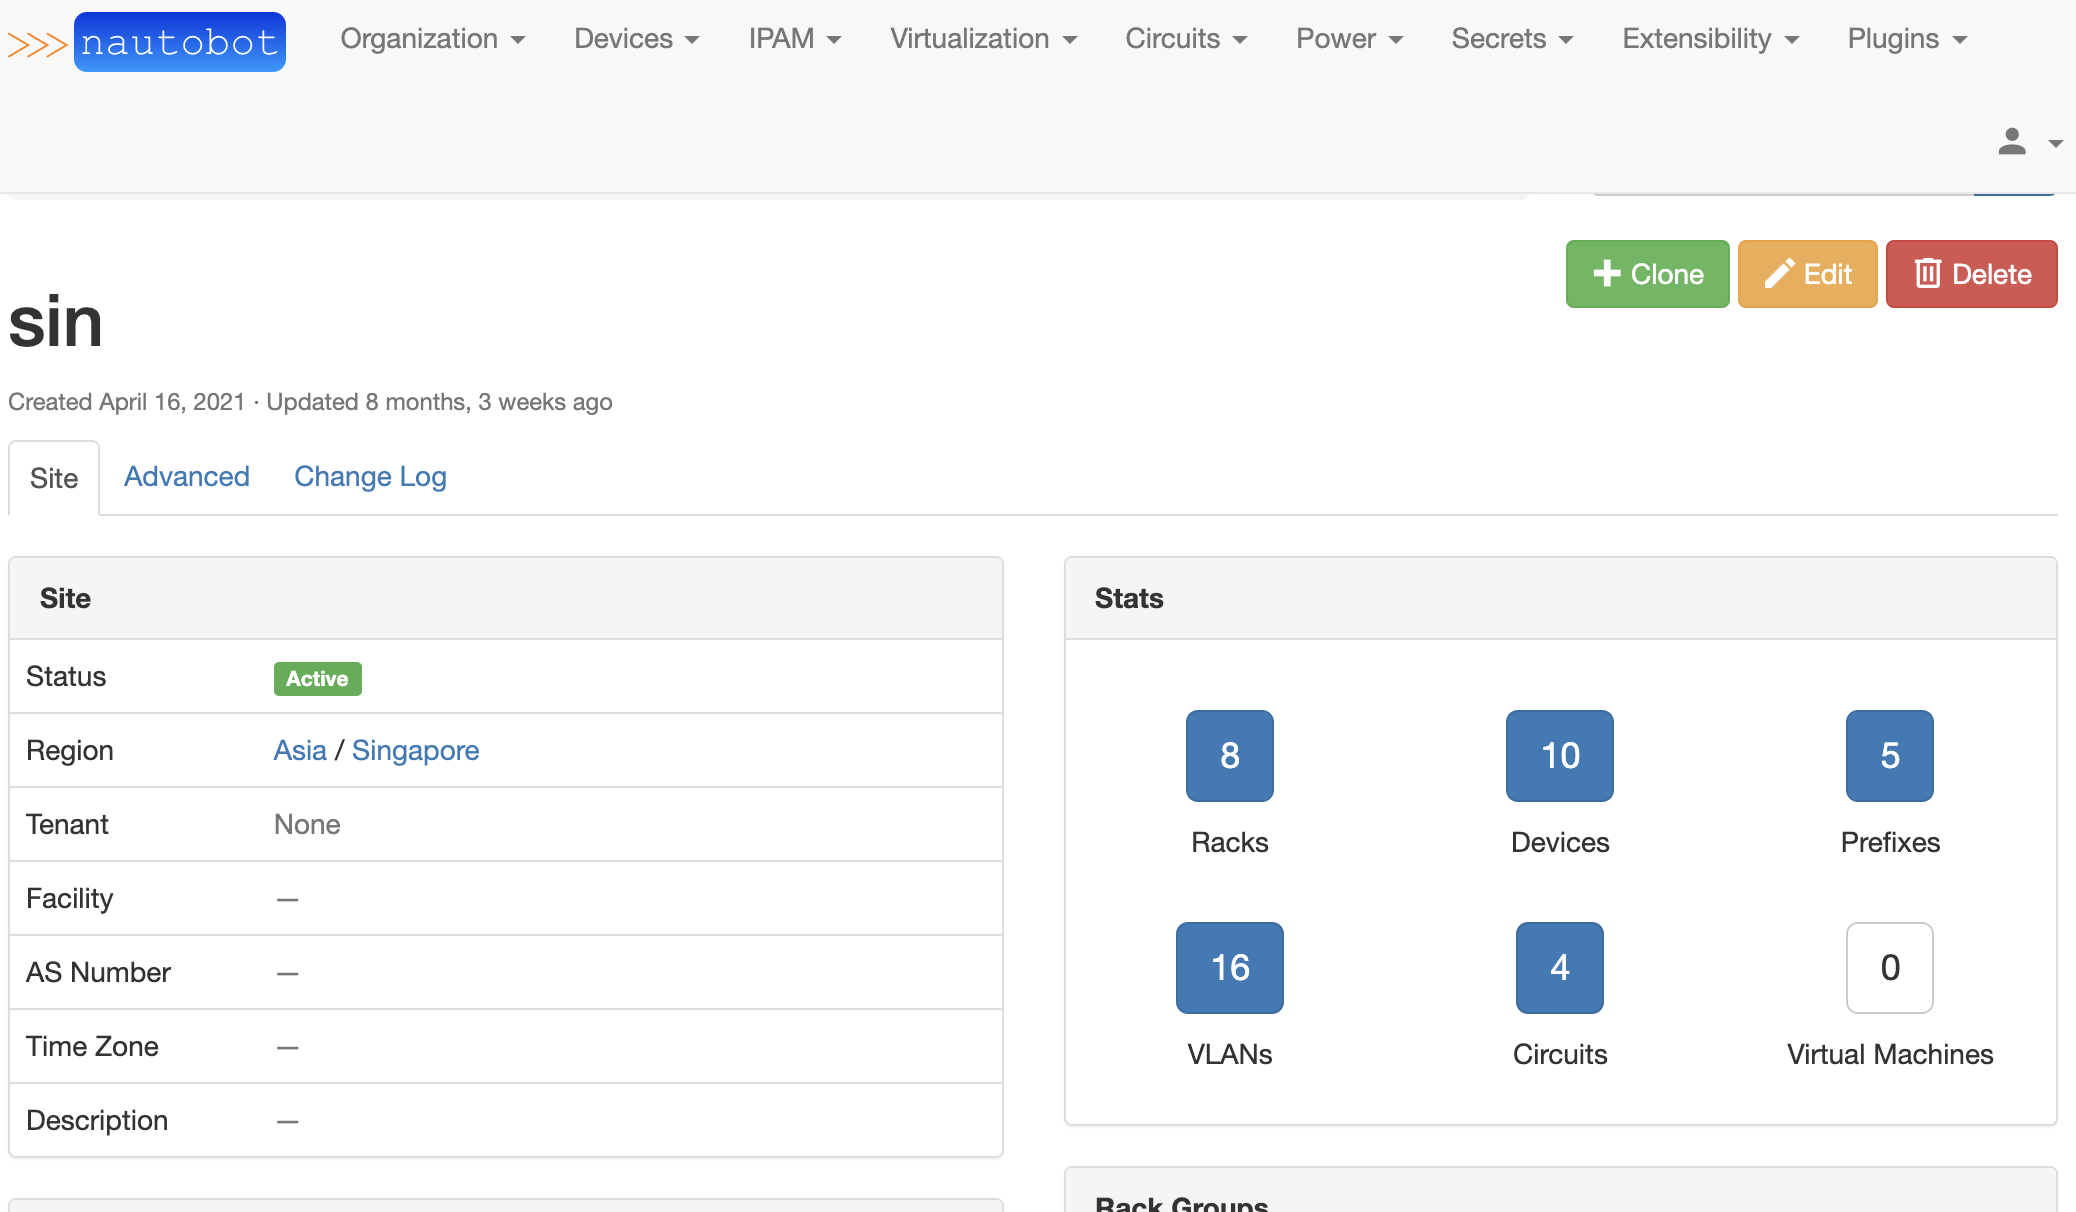2076x1212 pixels.
Task: Click the Delete button with its trash icon
Action: point(1971,274)
